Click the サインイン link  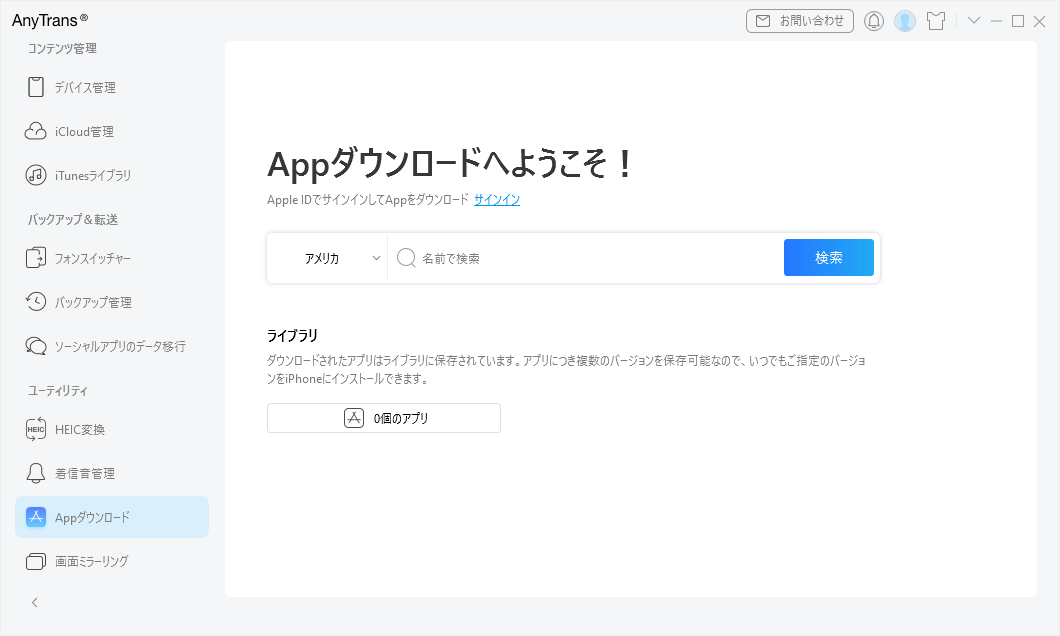point(497,199)
